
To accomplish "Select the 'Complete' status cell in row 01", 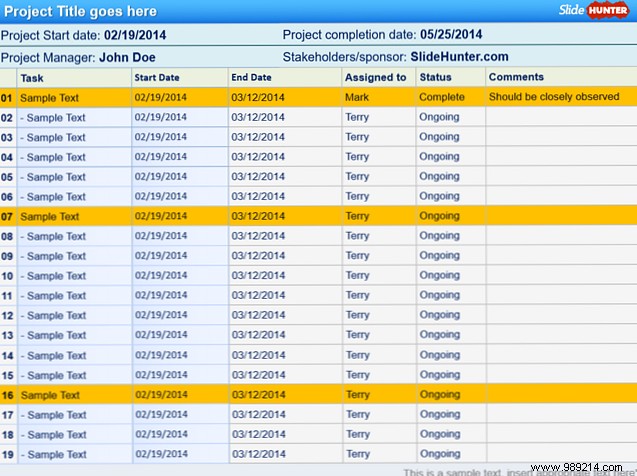I will 442,98.
